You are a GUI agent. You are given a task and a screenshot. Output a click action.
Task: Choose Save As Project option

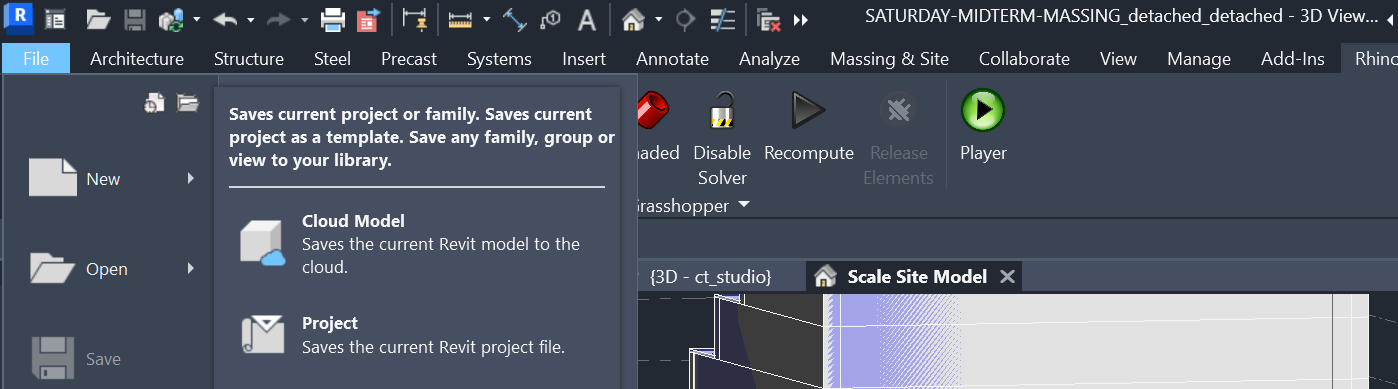[x=417, y=336]
